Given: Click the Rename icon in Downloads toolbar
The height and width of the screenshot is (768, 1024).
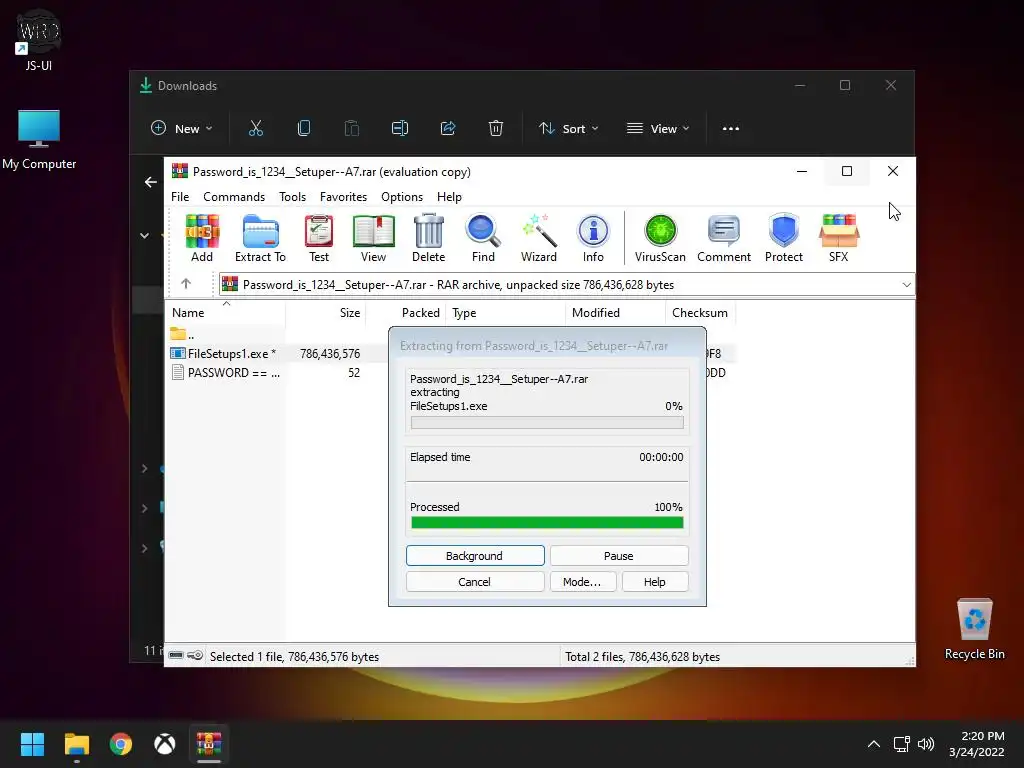Looking at the screenshot, I should pos(400,128).
